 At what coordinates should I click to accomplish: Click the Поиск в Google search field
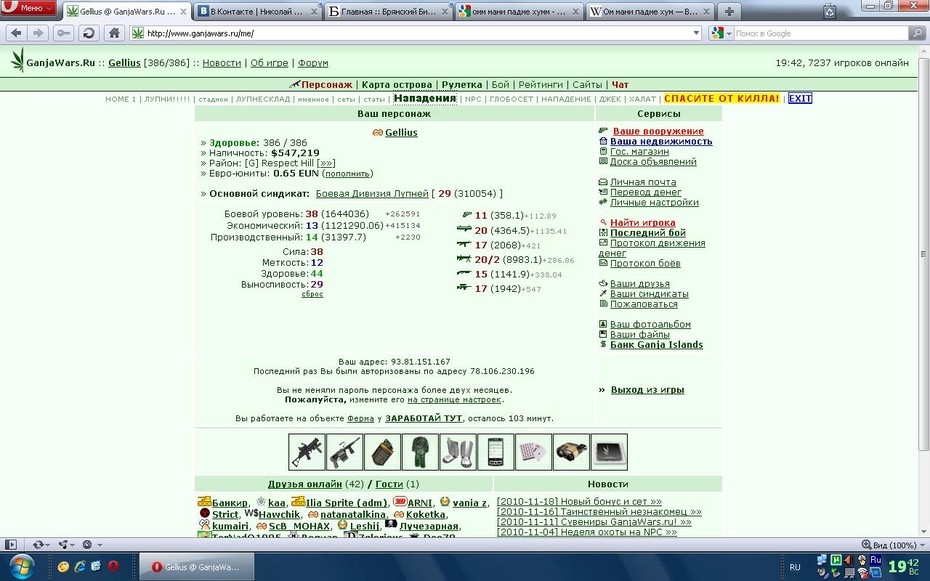tap(820, 33)
